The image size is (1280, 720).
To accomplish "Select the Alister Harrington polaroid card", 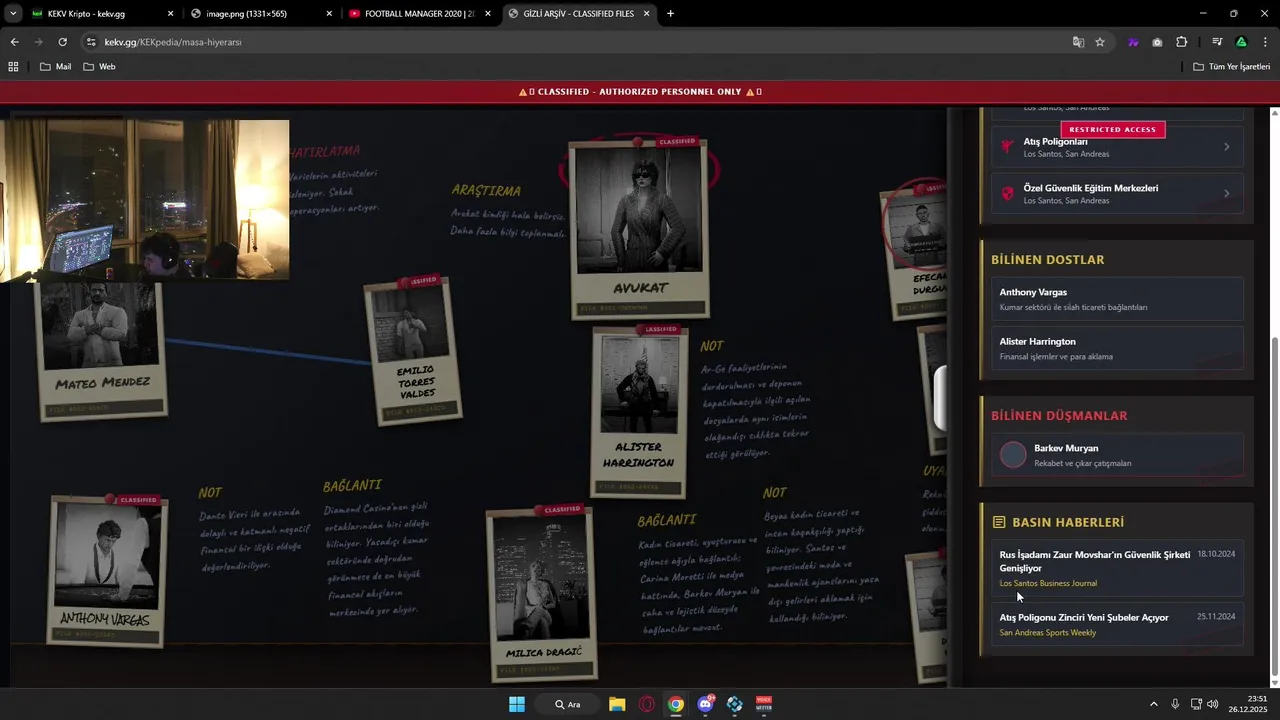I will pos(639,411).
